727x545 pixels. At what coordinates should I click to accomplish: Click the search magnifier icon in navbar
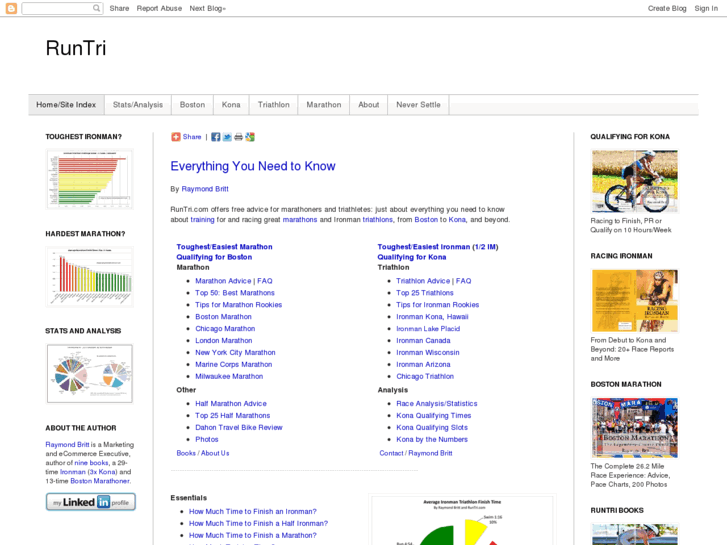pos(96,8)
